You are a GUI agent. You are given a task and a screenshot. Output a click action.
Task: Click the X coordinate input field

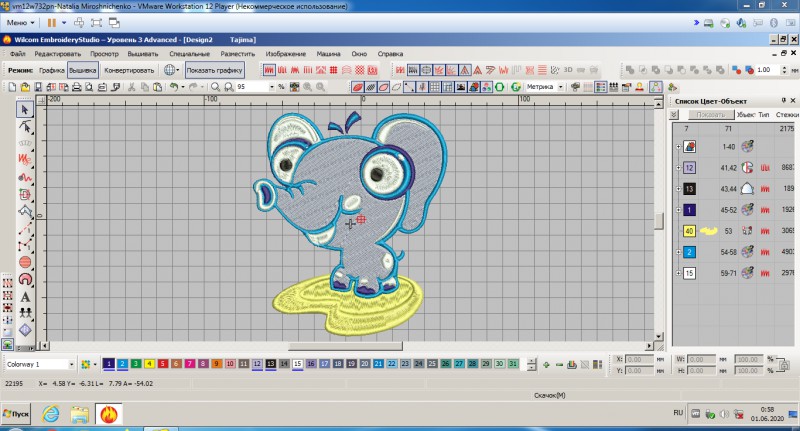coord(639,359)
